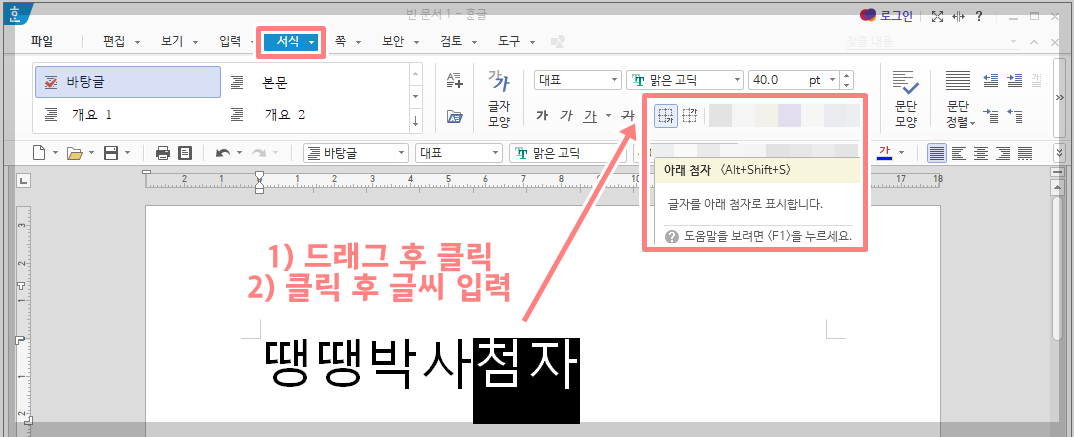Select center alignment on lower toolbar
Screen dimensions: 1074x437
[980, 153]
